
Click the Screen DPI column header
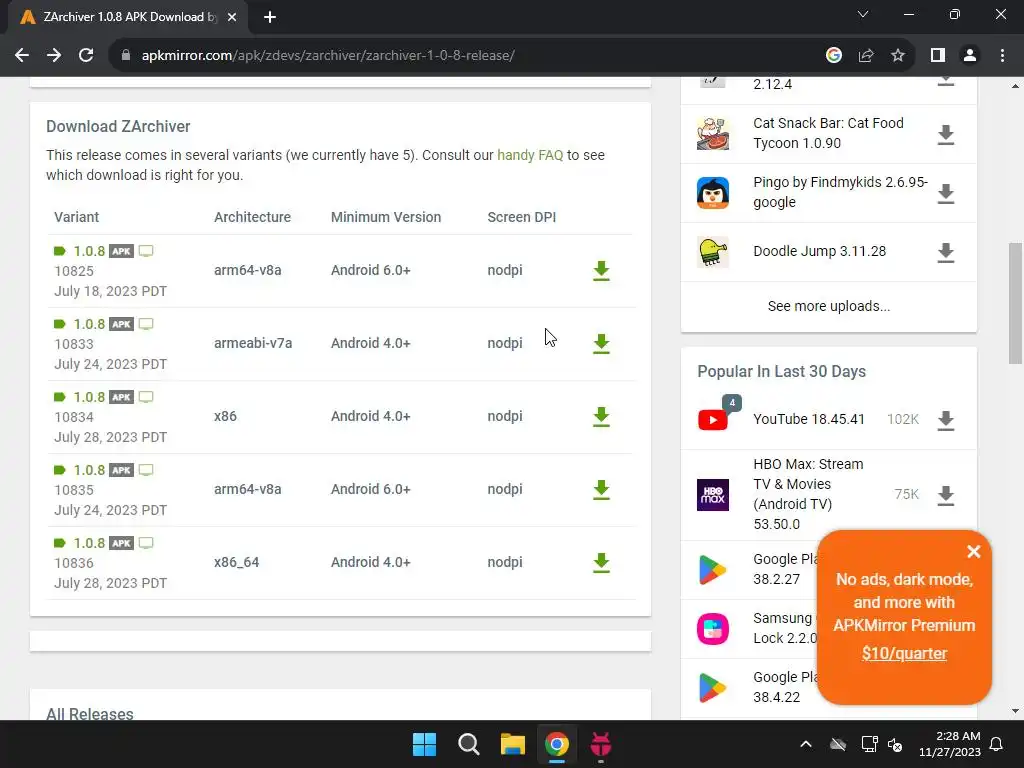[x=521, y=217]
